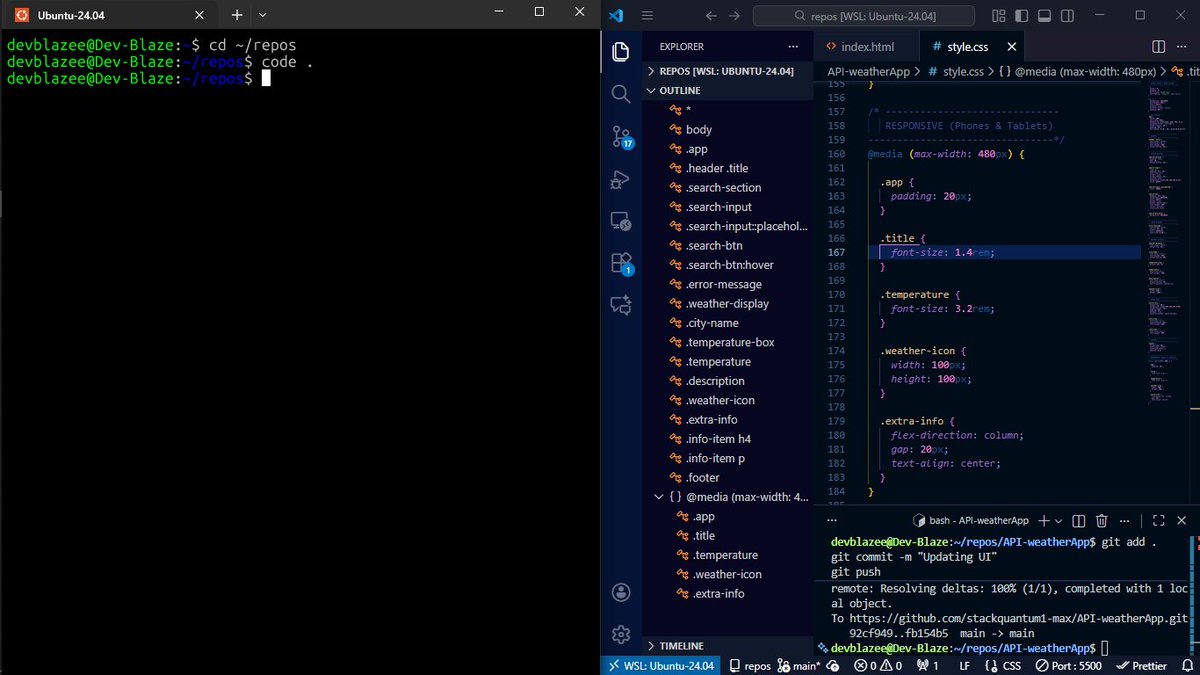Screen dimensions: 1200x675
Task: Open the Run and Debug view
Action: point(620,180)
